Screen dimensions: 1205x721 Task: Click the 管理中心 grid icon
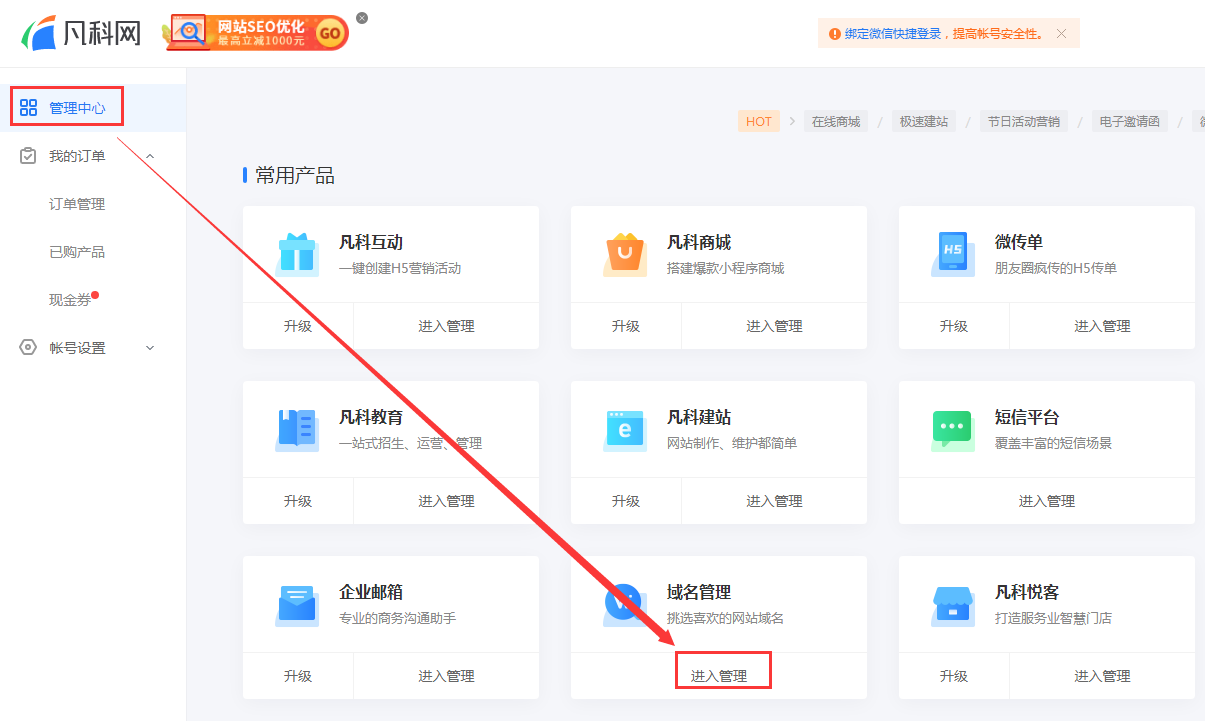(x=28, y=108)
